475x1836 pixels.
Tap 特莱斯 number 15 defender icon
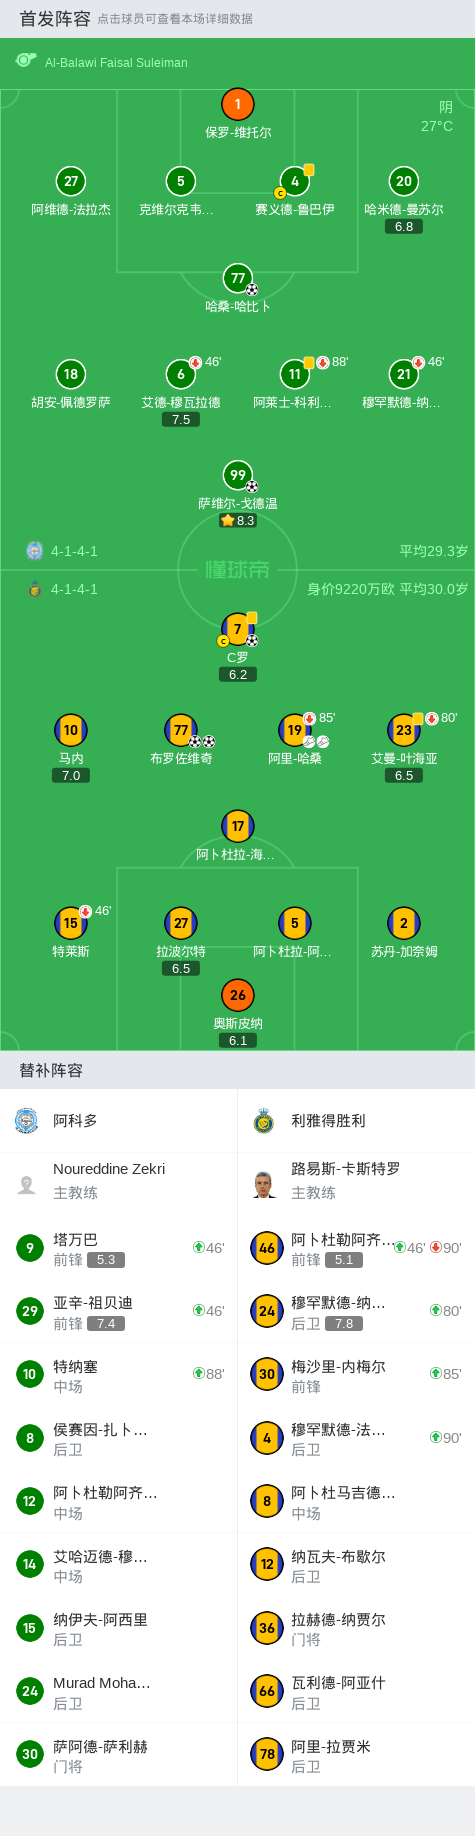click(71, 923)
